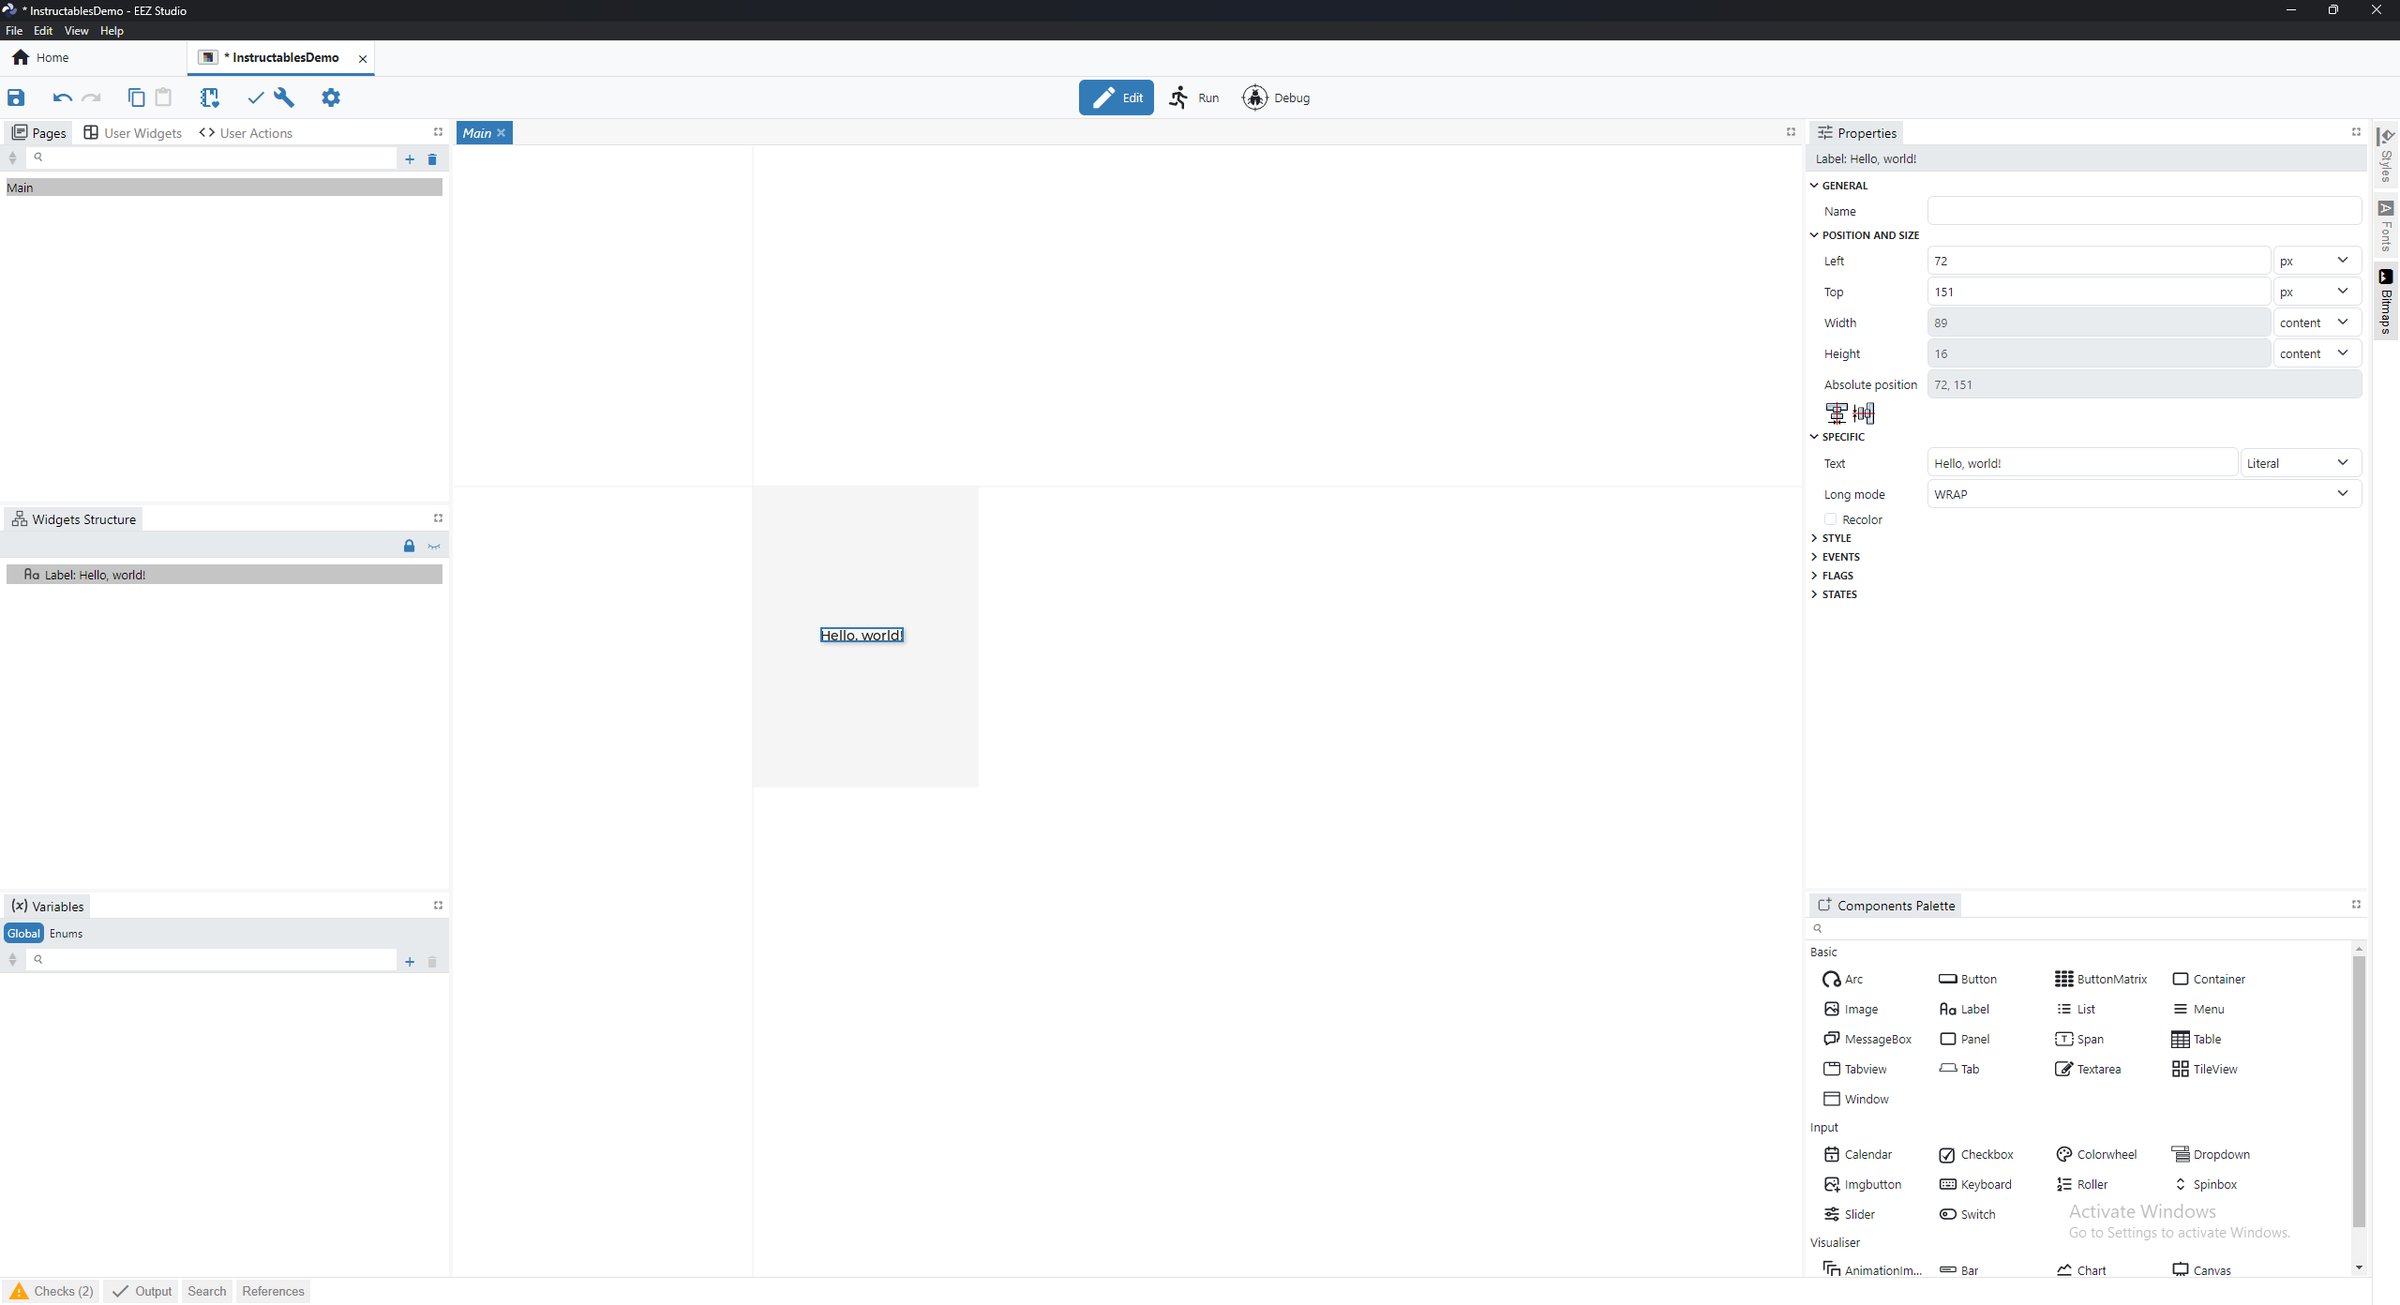Click the horizontal center alignment icon
Image resolution: width=2400 pixels, height=1305 pixels.
[x=1836, y=413]
